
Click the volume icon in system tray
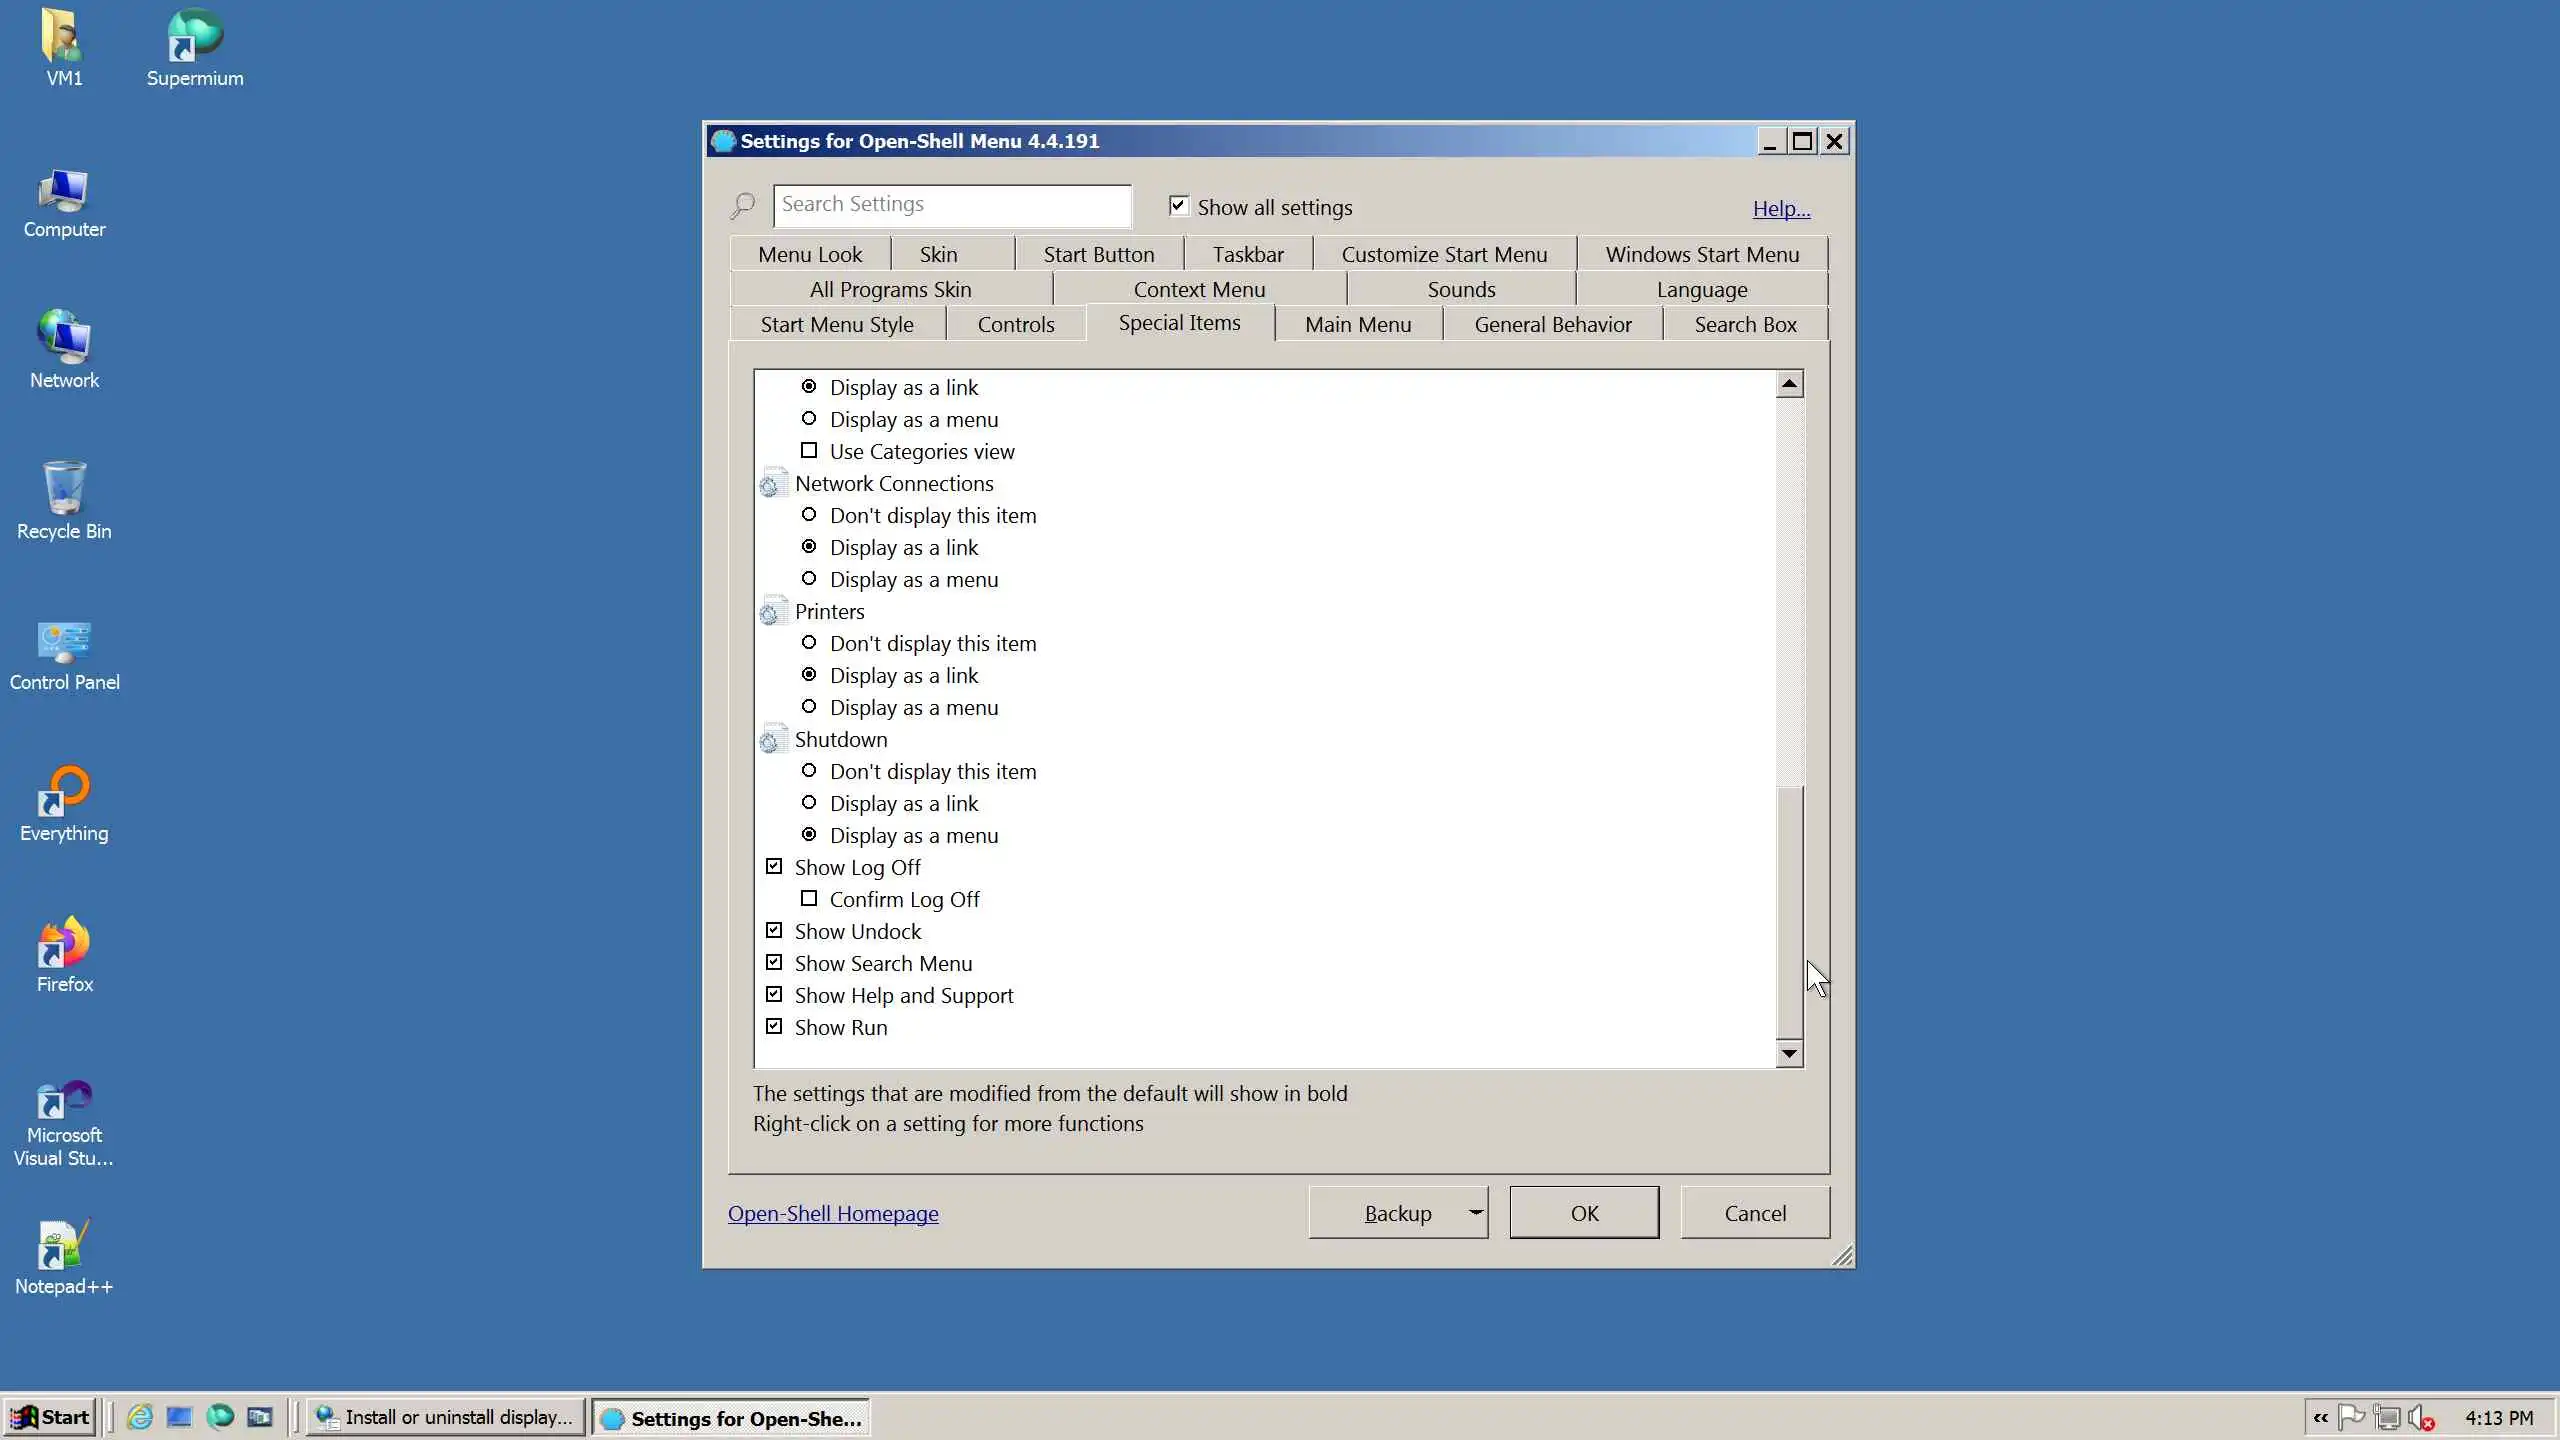[2419, 1417]
